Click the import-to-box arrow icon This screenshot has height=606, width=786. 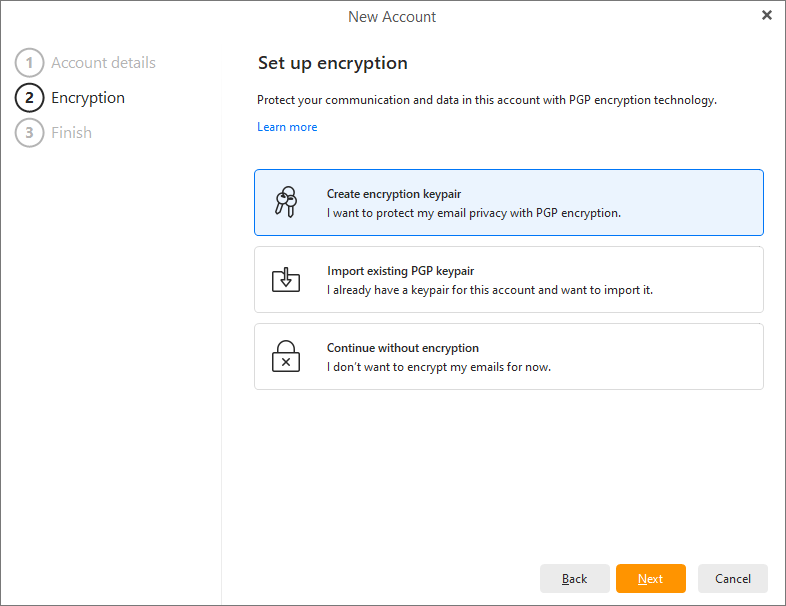(286, 279)
